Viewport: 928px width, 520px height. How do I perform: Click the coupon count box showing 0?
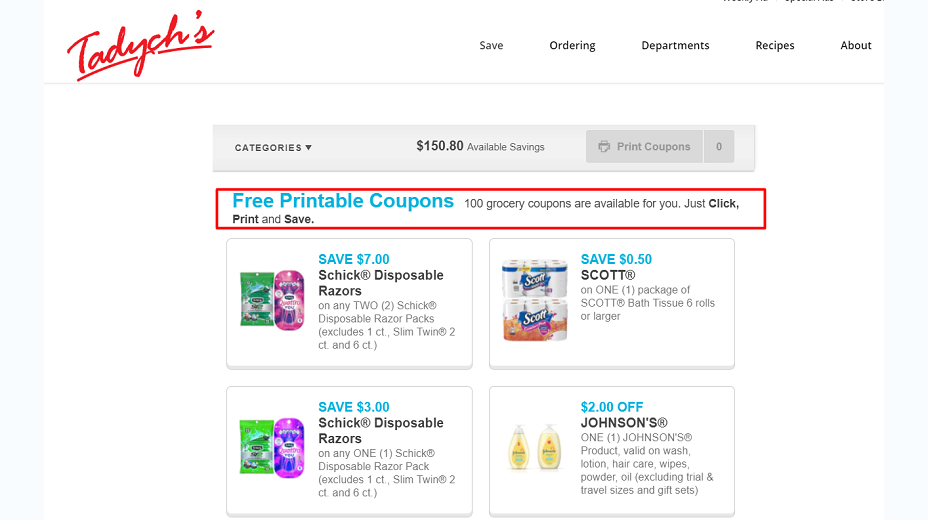point(719,147)
